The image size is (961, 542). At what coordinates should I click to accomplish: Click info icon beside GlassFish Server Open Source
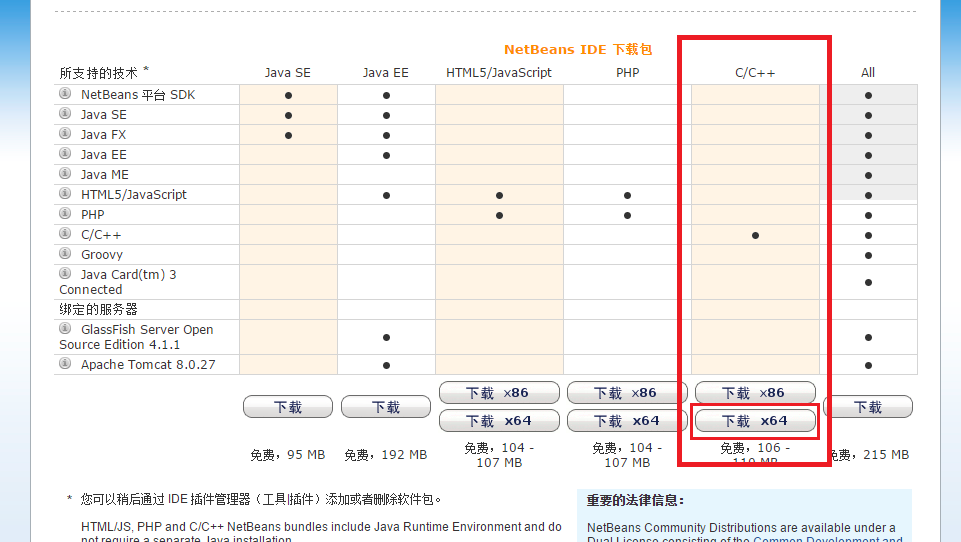coord(65,329)
